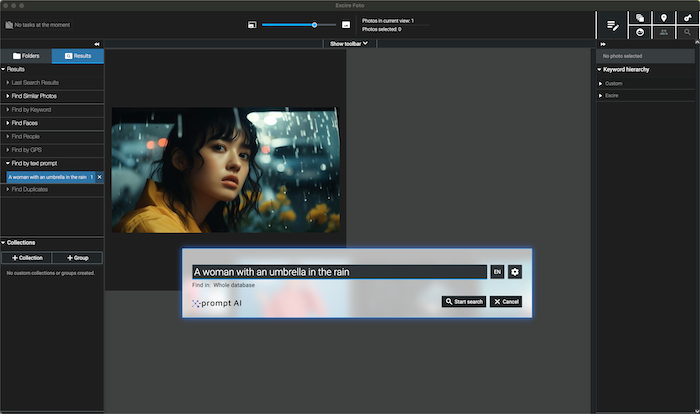Expand the Custom keyword hierarchy
700x414 pixels.
(601, 83)
